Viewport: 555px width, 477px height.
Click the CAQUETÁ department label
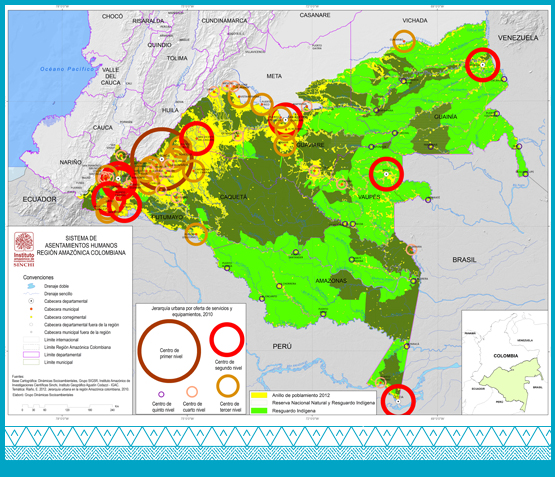click(233, 197)
